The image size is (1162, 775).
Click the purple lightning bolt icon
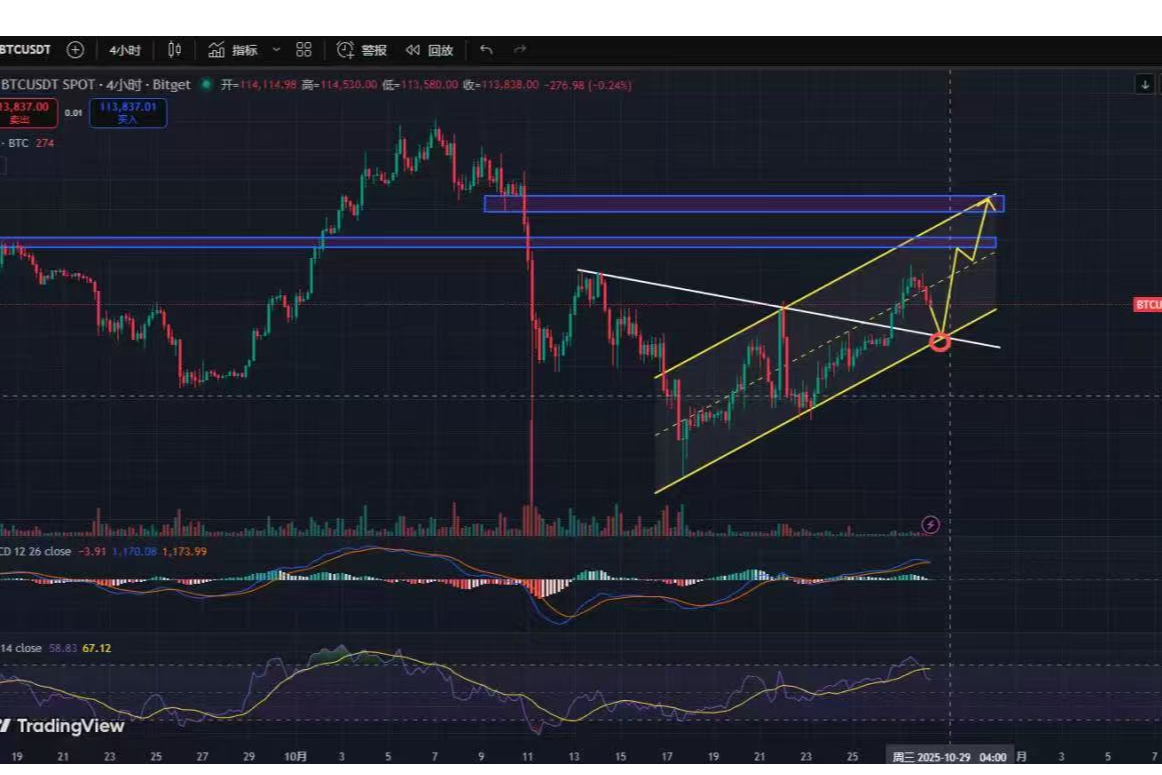point(930,524)
